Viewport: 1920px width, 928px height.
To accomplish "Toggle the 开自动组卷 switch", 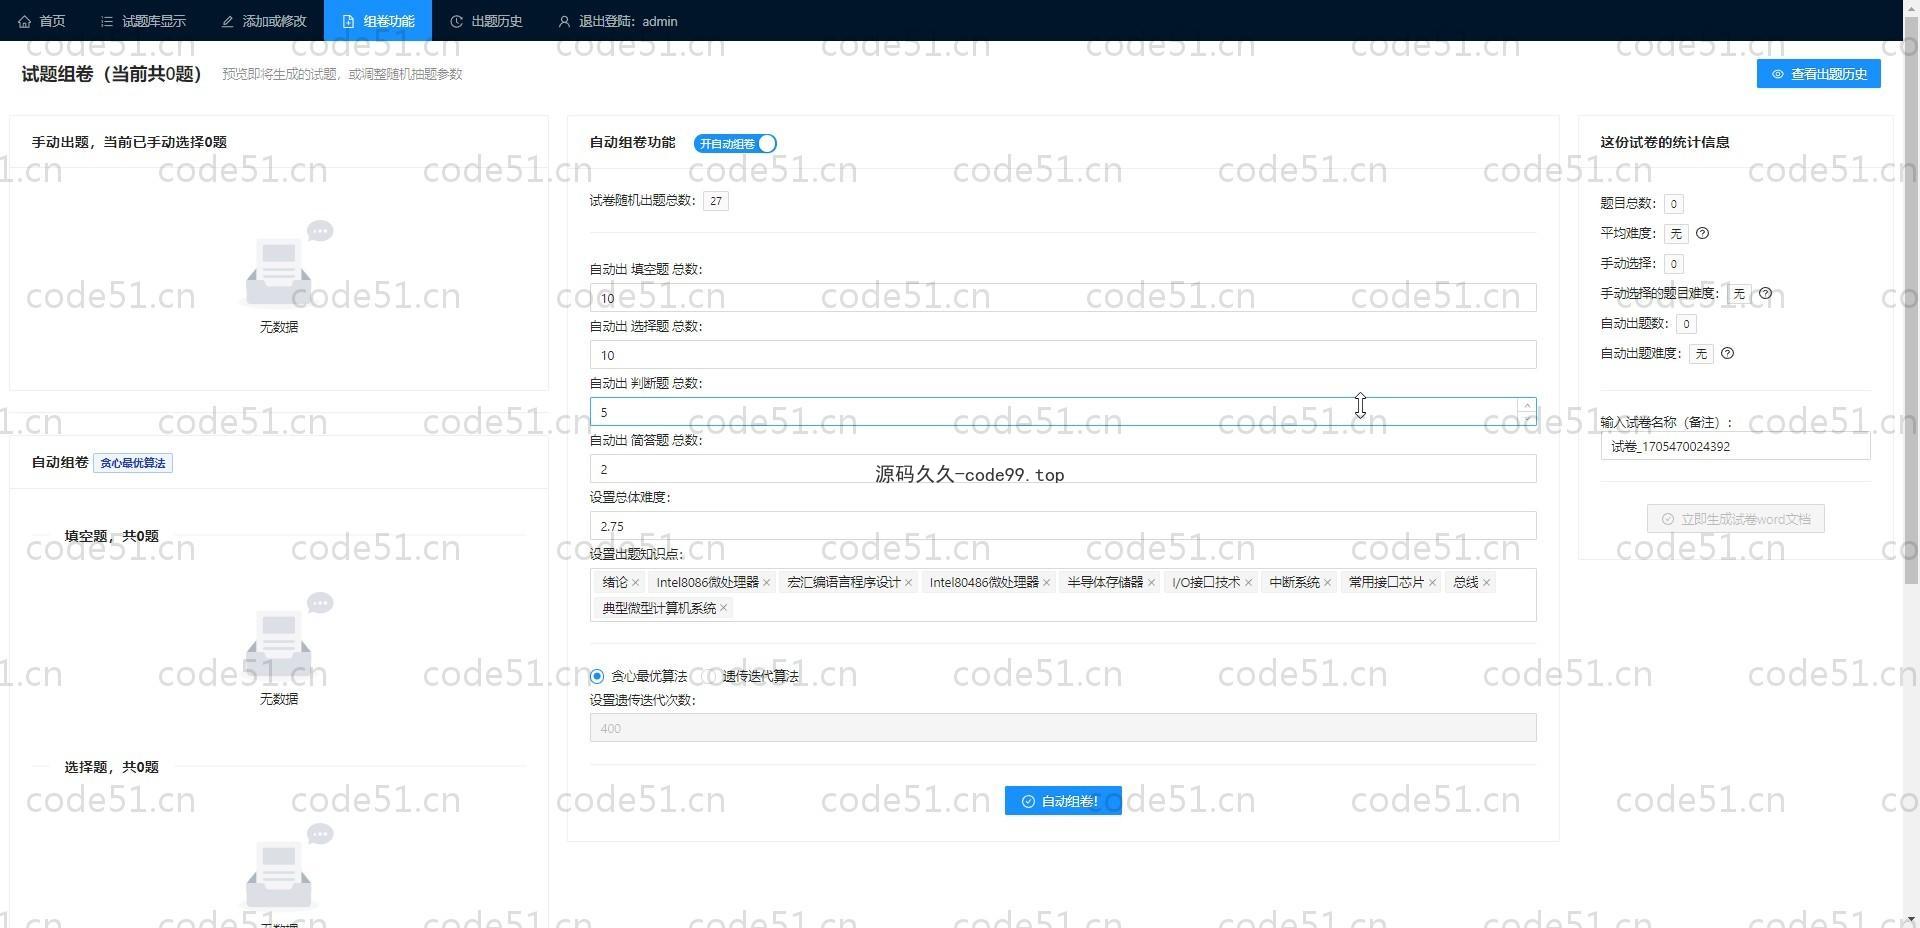I will [x=735, y=143].
